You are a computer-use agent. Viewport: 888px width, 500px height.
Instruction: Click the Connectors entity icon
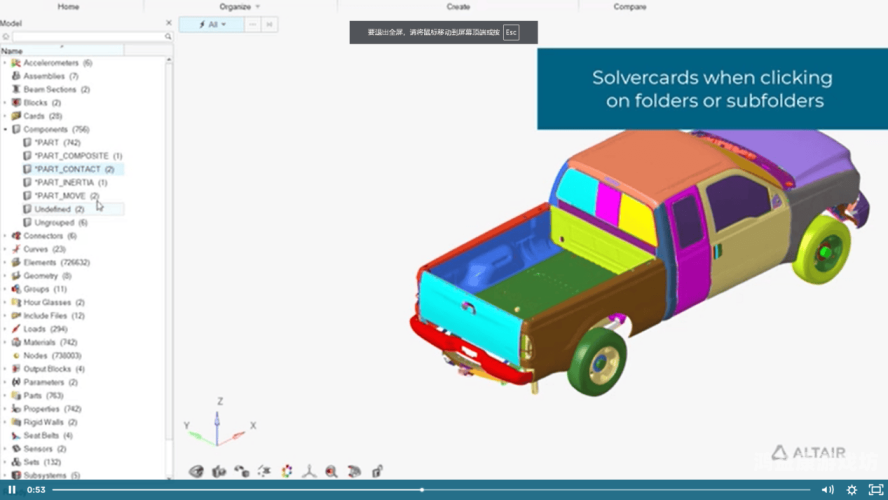pos(16,236)
